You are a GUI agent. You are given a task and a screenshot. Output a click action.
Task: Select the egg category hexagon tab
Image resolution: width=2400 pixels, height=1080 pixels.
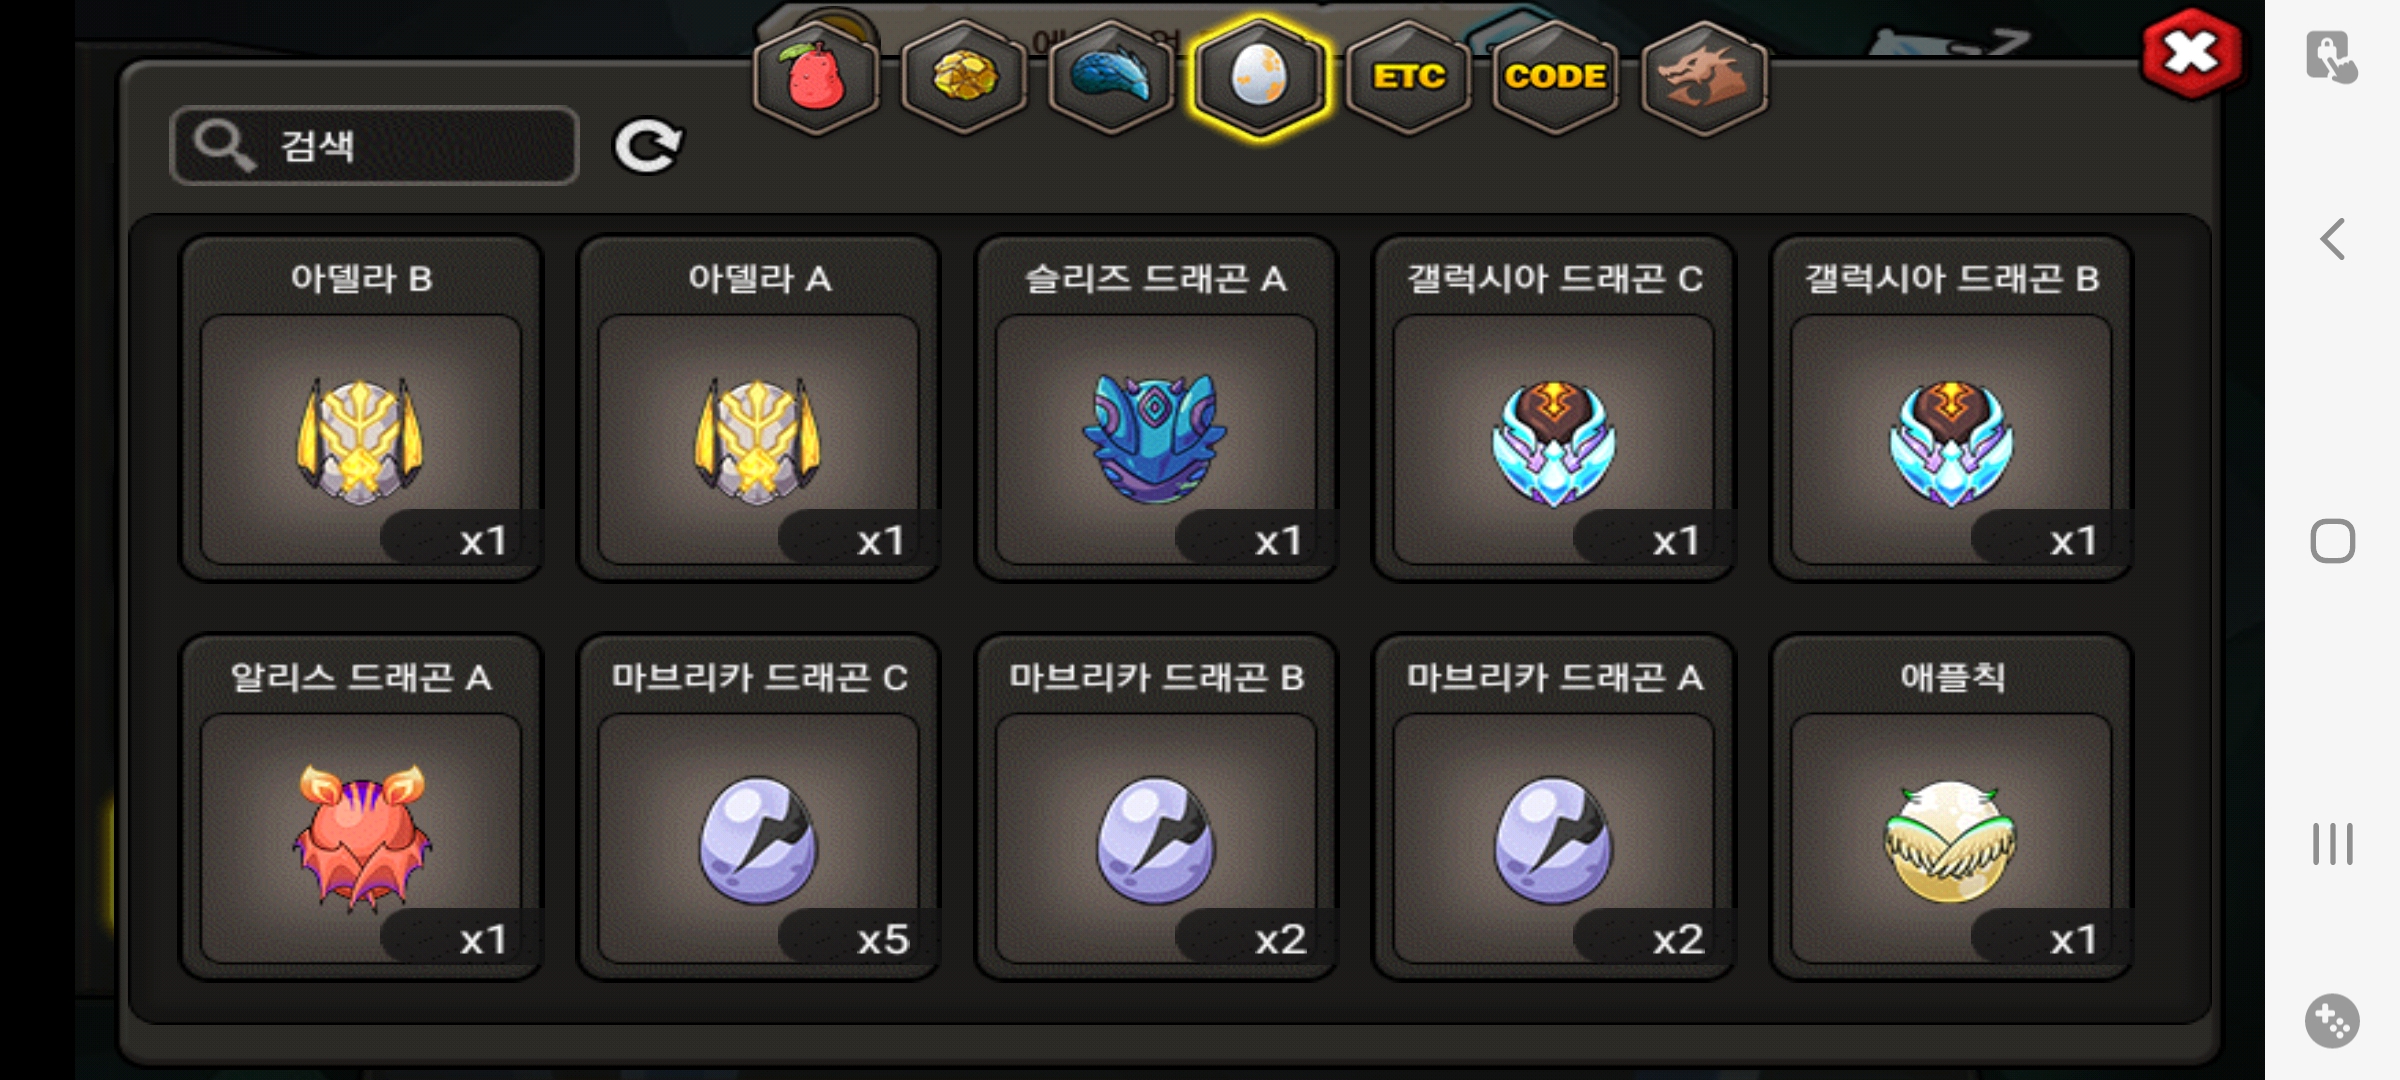coord(1260,78)
